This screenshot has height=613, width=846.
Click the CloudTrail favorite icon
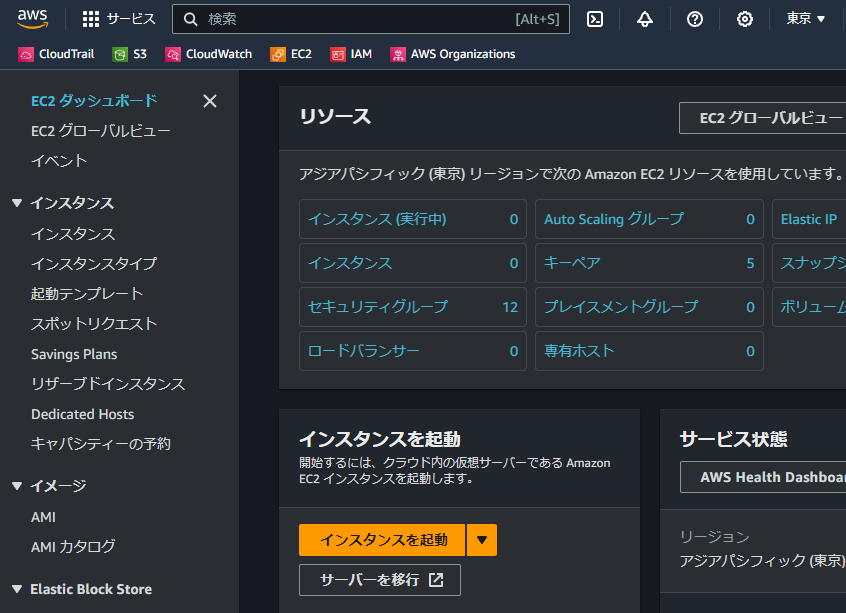[x=25, y=55]
